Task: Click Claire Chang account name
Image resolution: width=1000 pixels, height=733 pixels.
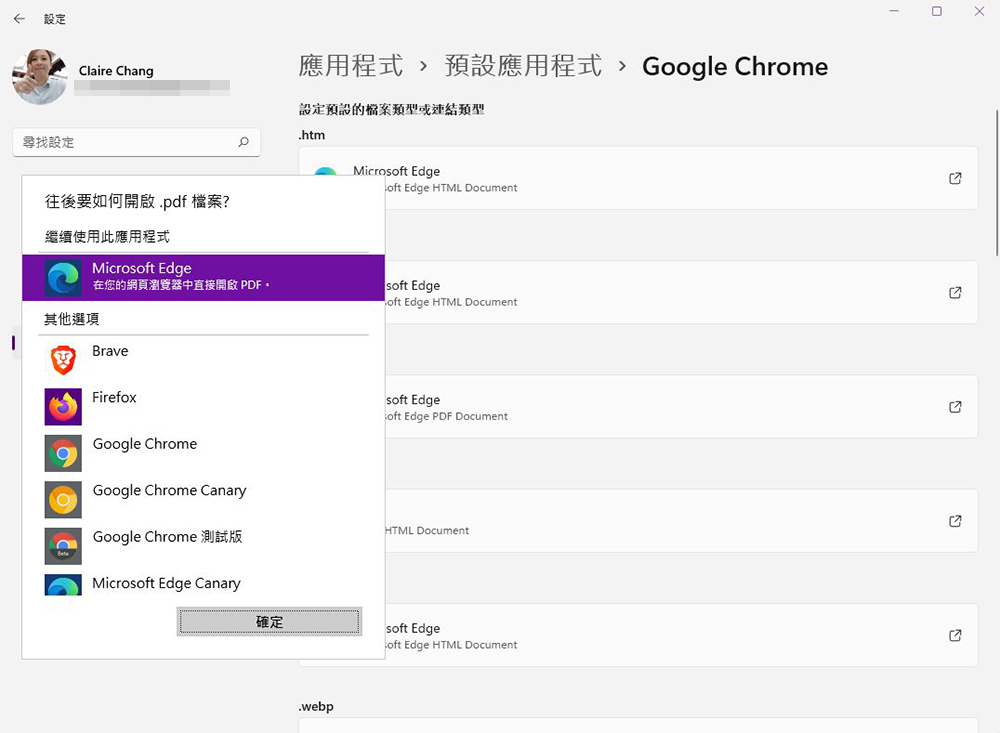Action: point(116,71)
